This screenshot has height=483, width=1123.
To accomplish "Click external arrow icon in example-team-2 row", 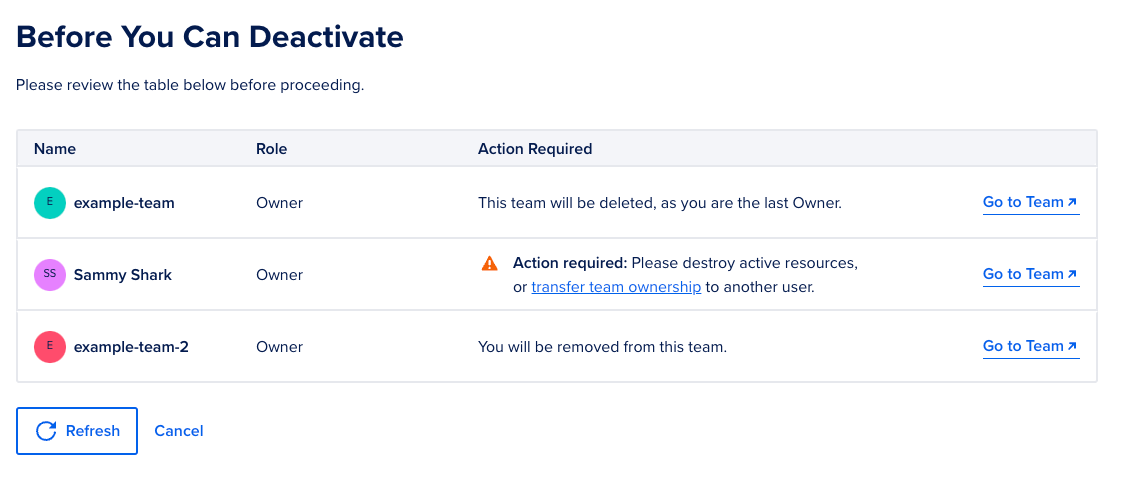I will tap(1073, 346).
